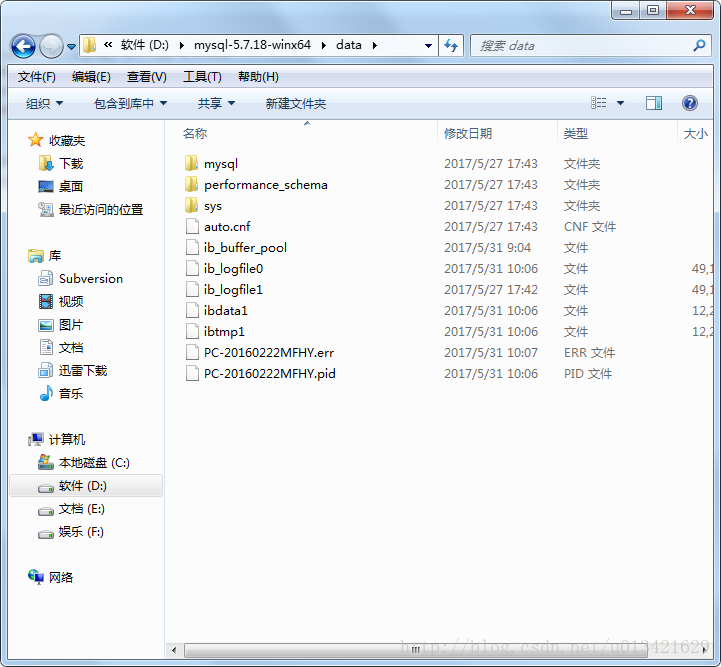Click the 计算机 computer icon
Screen dimensions: 721x667
[35, 439]
